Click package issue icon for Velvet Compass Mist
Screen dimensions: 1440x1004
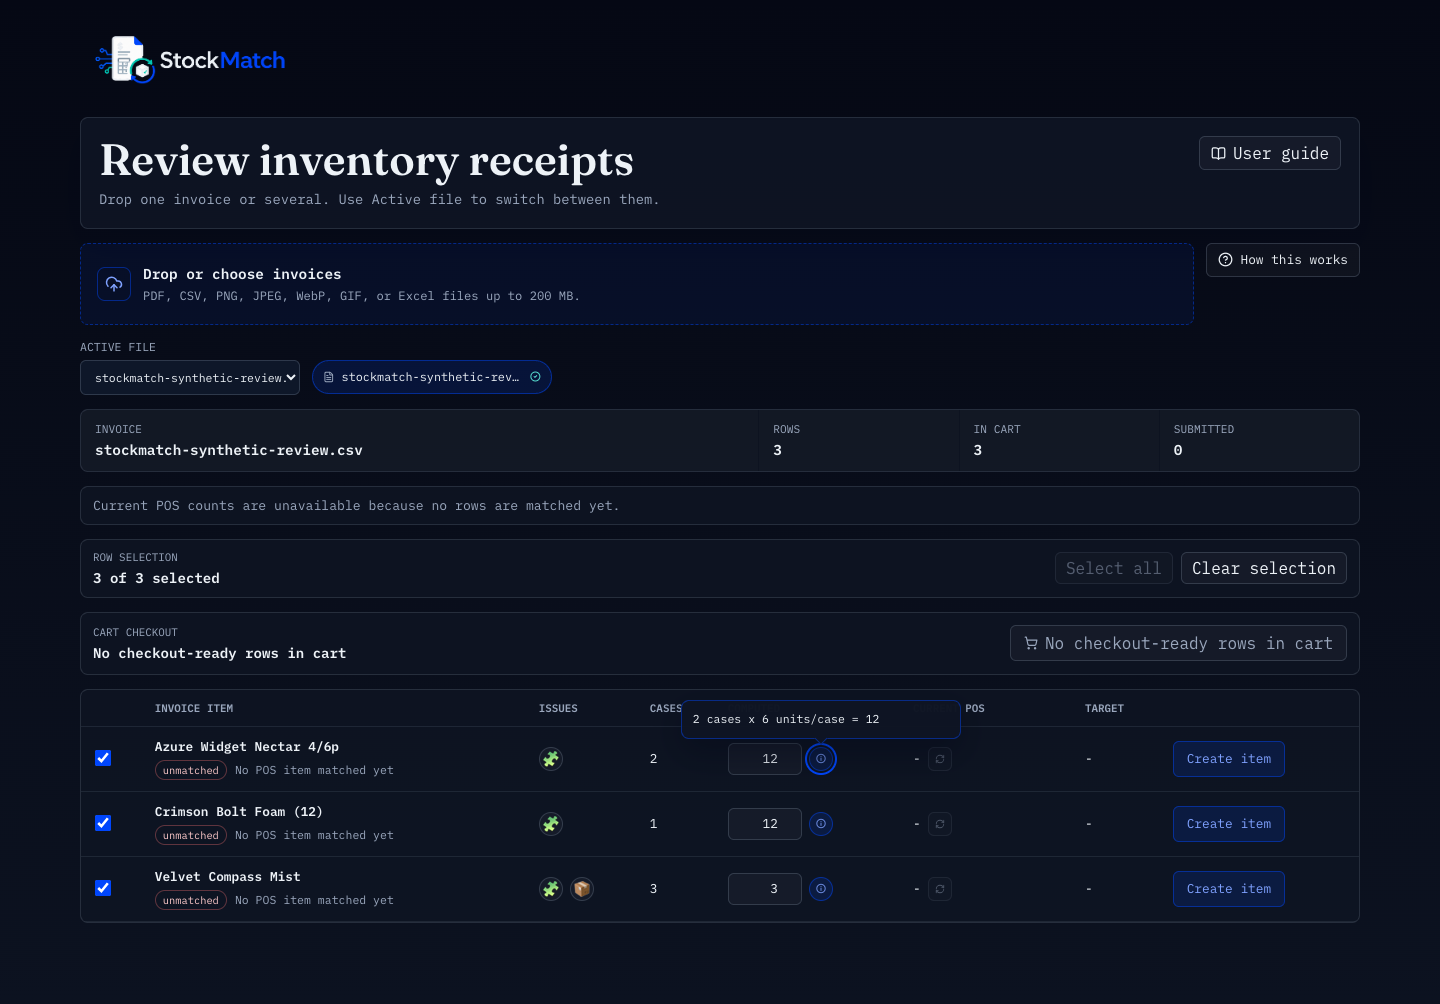click(x=582, y=889)
